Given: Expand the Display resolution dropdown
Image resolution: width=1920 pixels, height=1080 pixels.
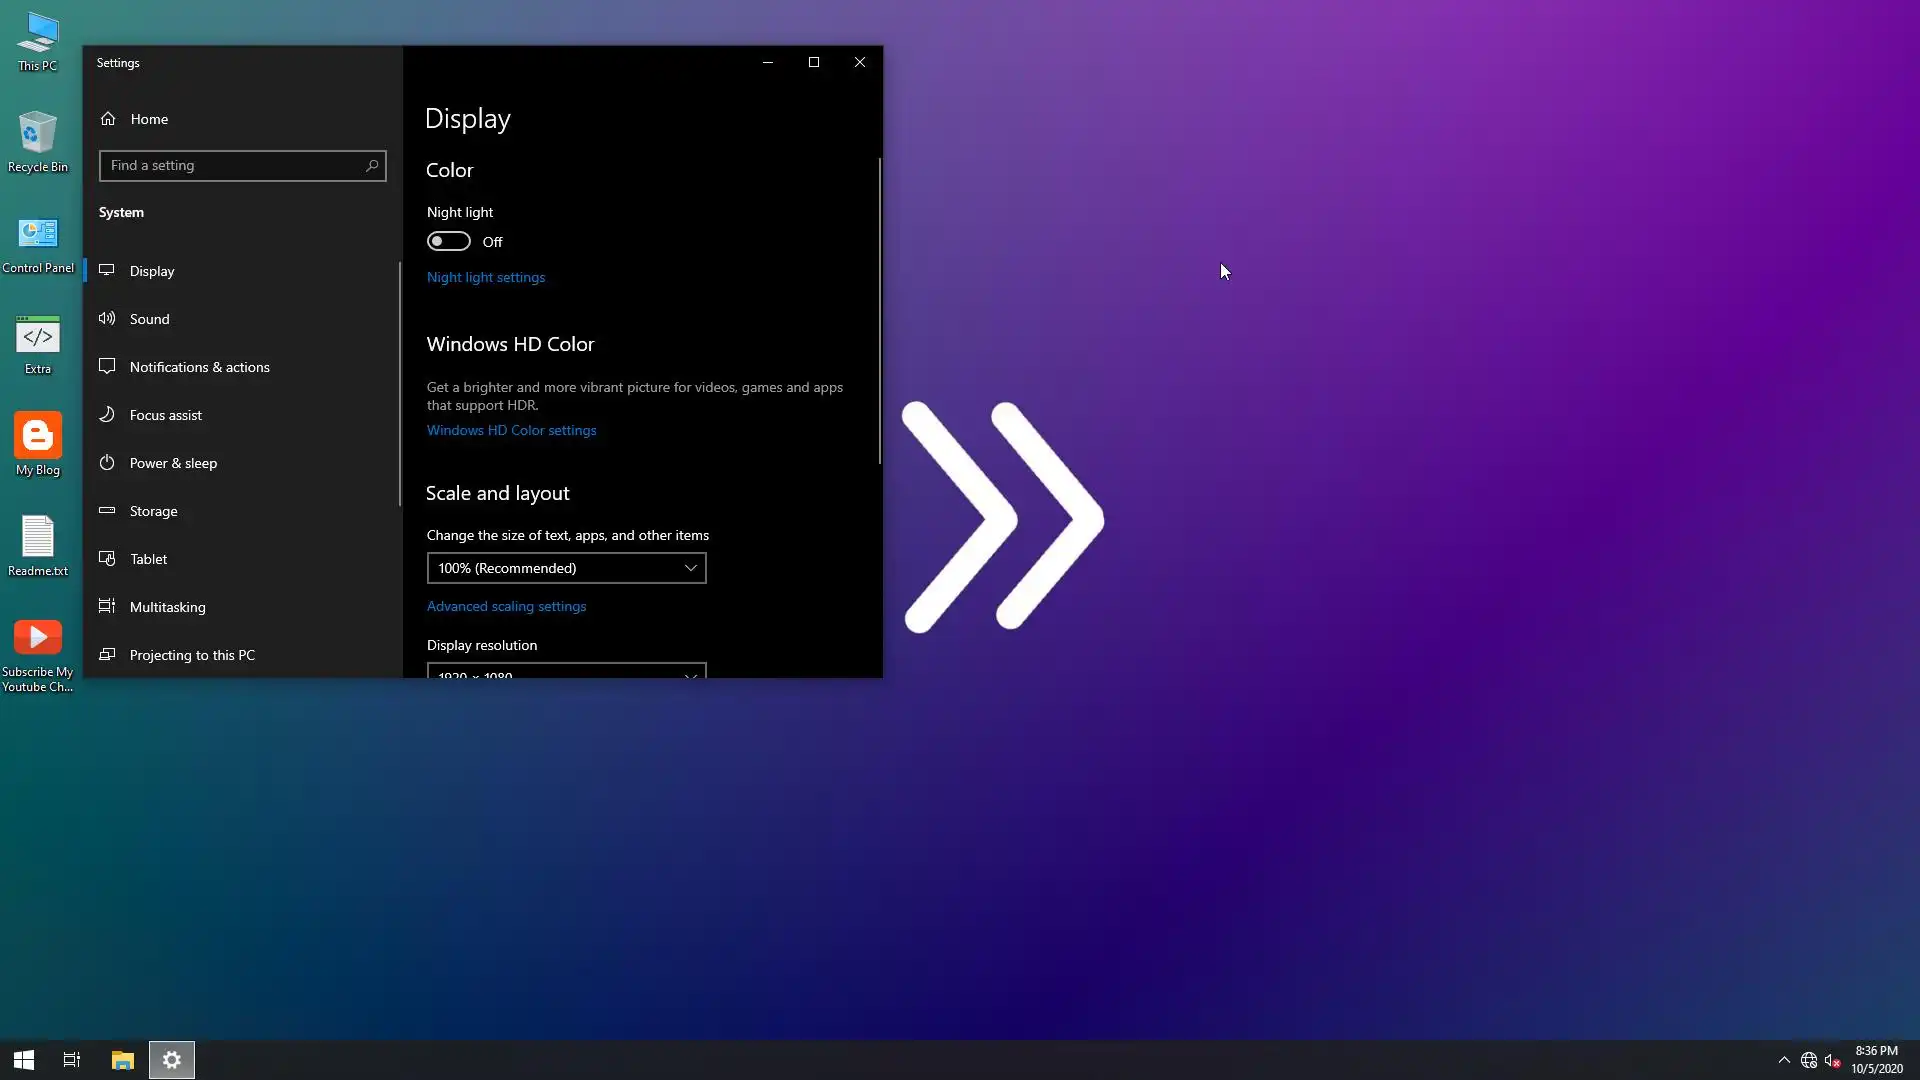Looking at the screenshot, I should (x=566, y=671).
